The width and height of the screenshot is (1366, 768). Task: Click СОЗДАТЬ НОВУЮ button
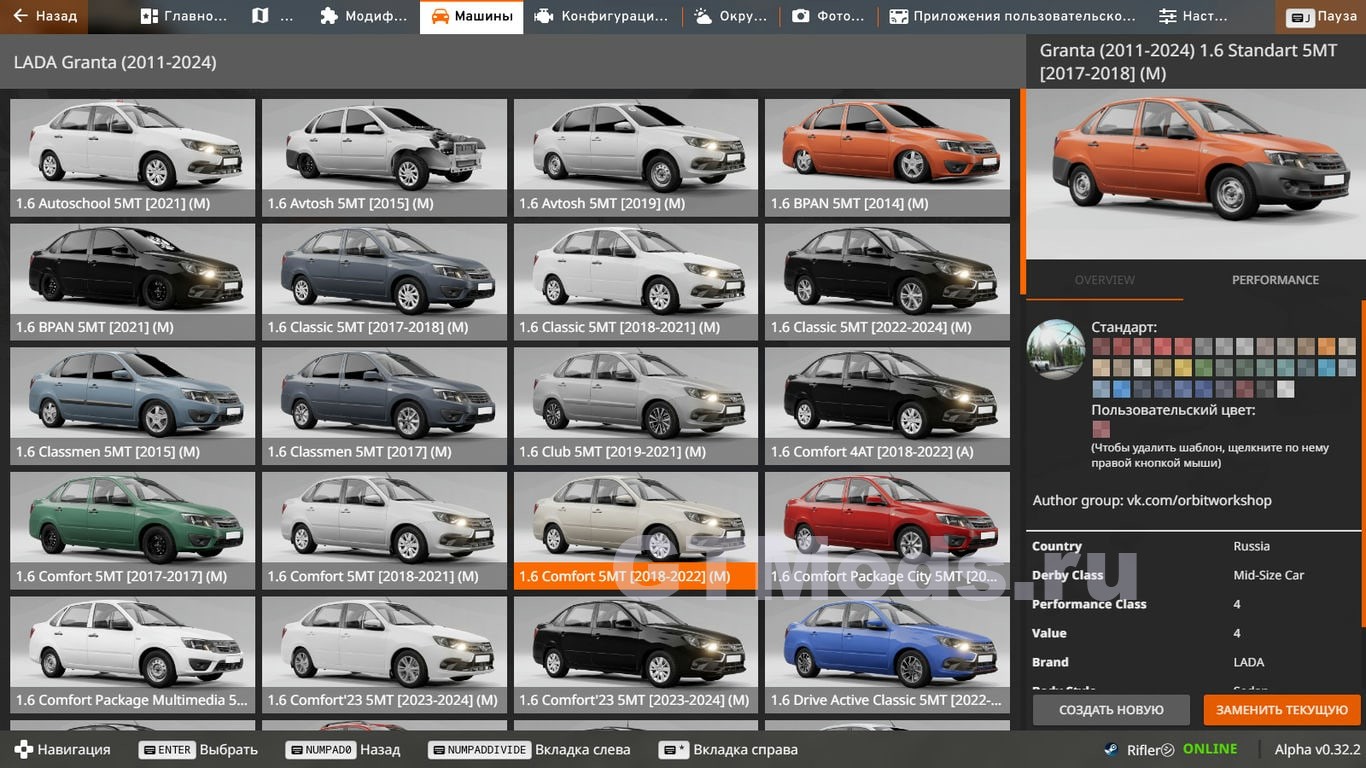click(x=1111, y=710)
